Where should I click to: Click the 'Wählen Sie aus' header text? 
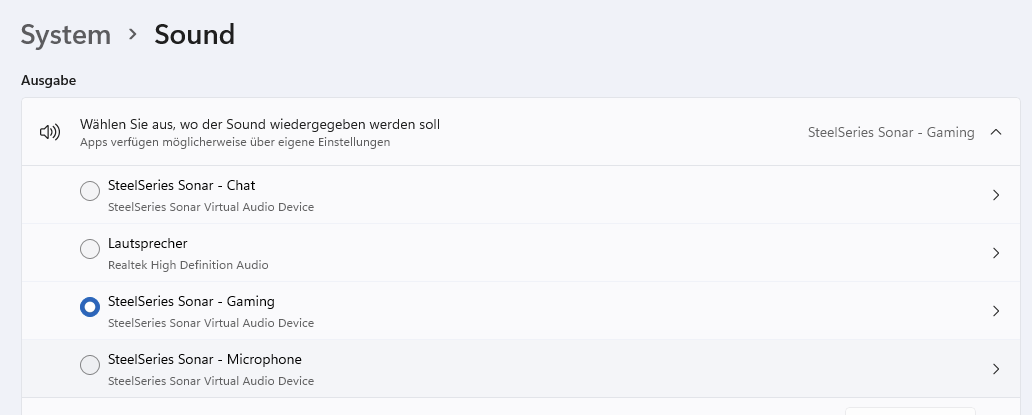pyautogui.click(x=260, y=125)
